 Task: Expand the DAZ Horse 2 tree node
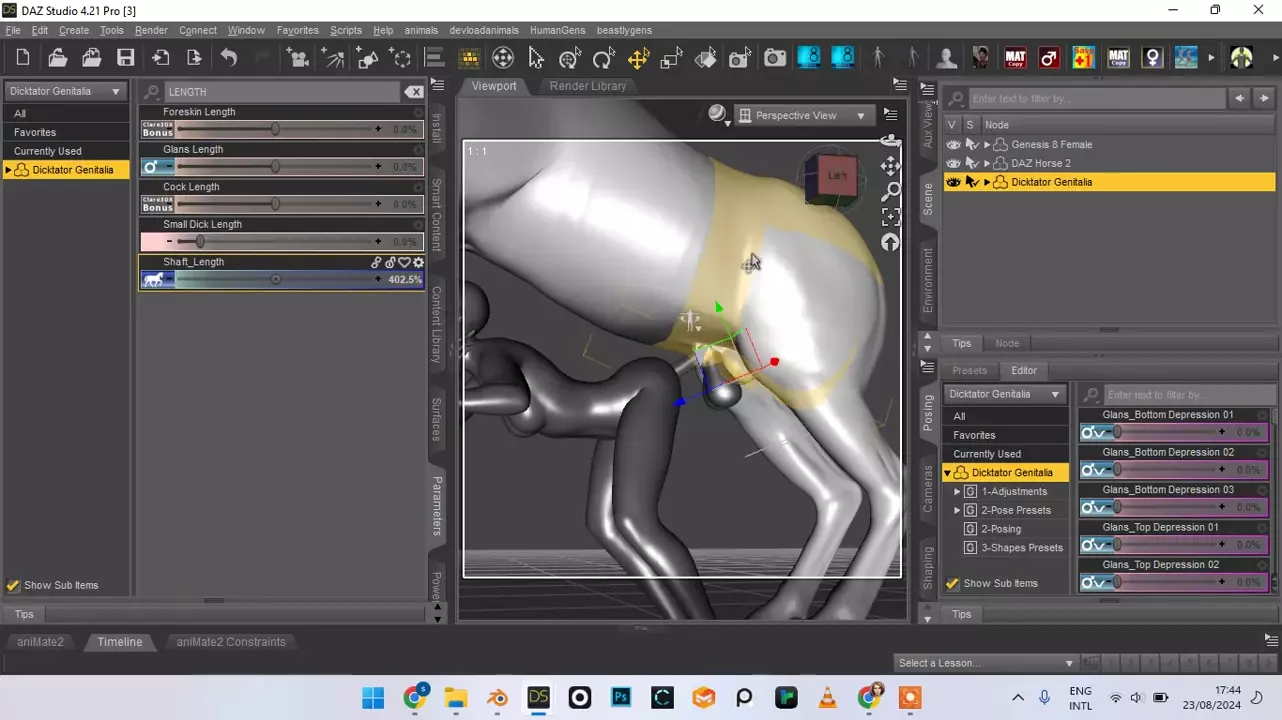(987, 163)
